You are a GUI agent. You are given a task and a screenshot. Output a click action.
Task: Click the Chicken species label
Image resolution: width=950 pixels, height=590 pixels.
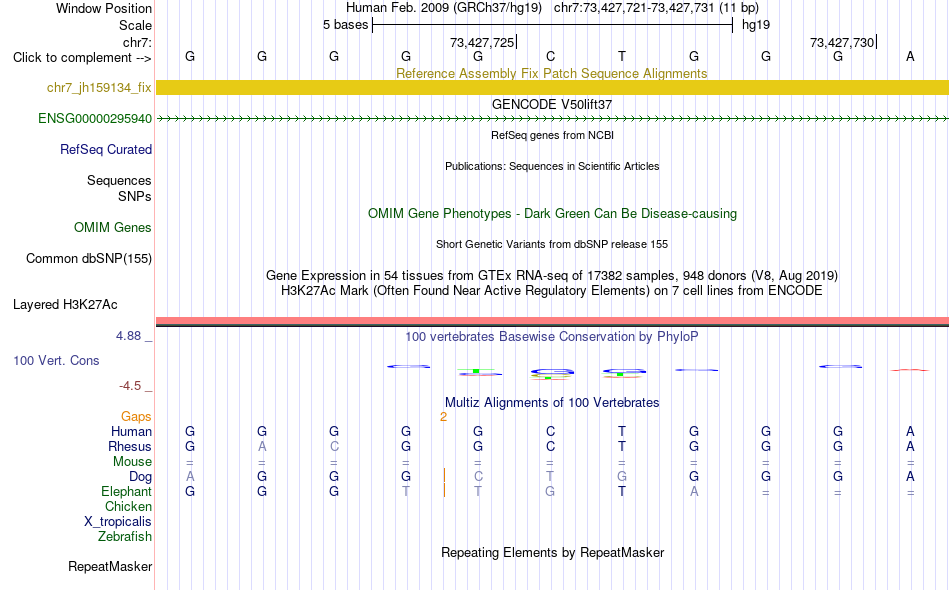[x=128, y=506]
